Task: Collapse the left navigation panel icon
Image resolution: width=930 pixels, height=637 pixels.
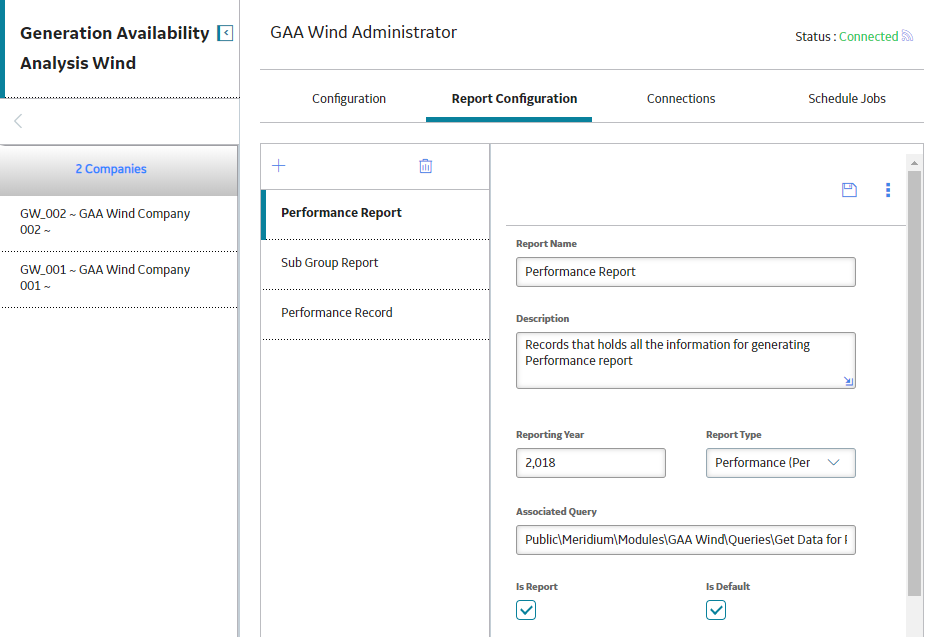Action: pyautogui.click(x=225, y=33)
